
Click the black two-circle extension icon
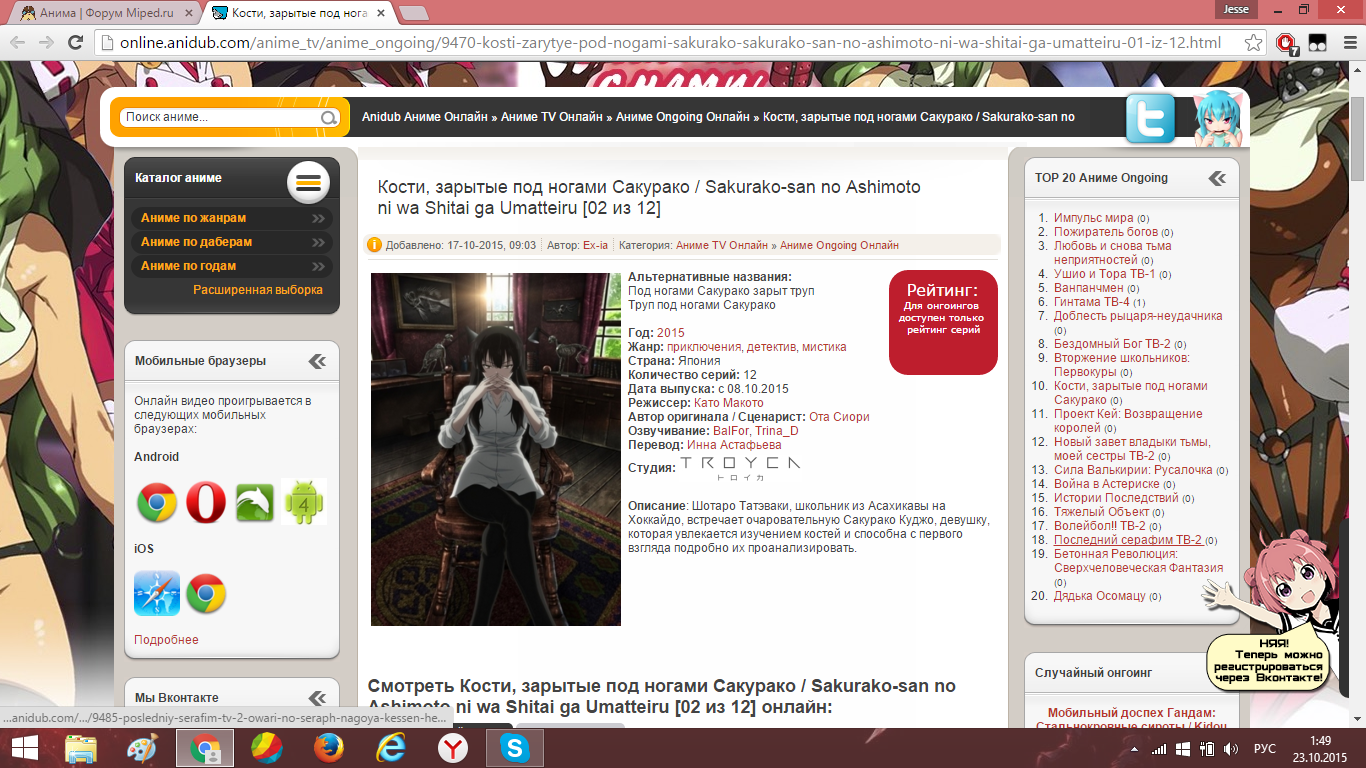coord(1318,43)
